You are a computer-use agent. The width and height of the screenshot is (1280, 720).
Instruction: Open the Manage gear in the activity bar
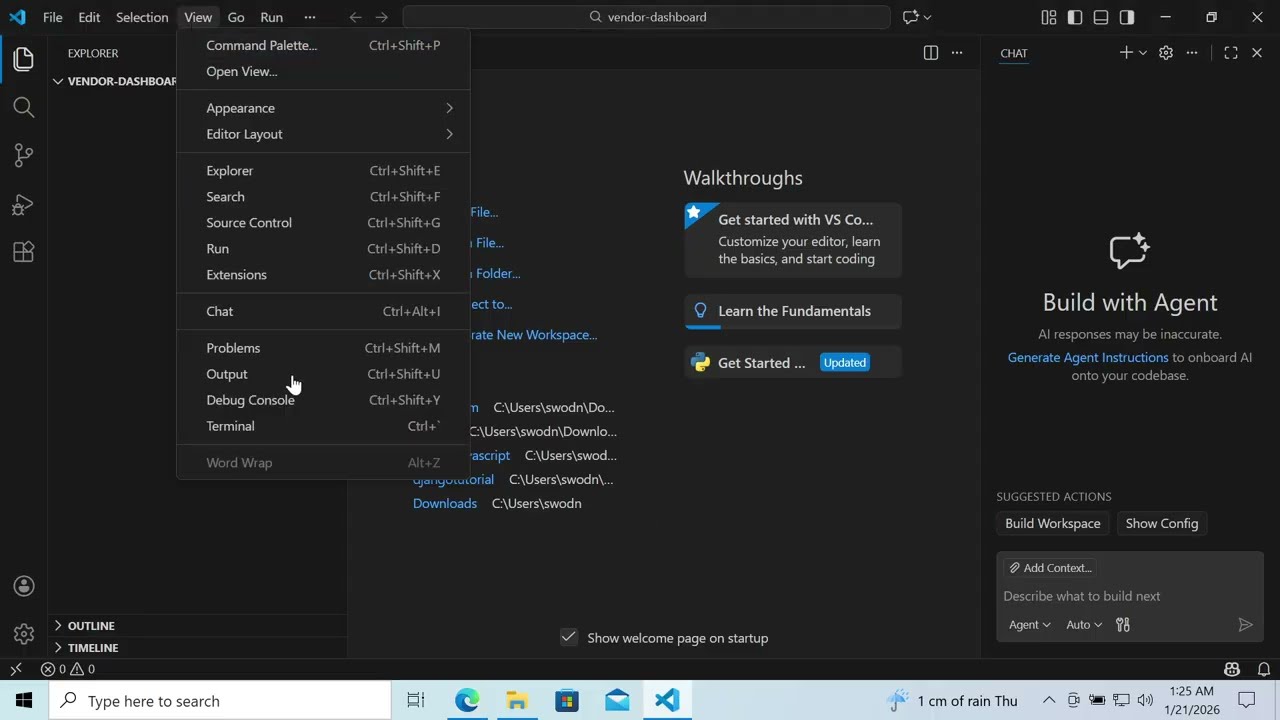[x=24, y=634]
